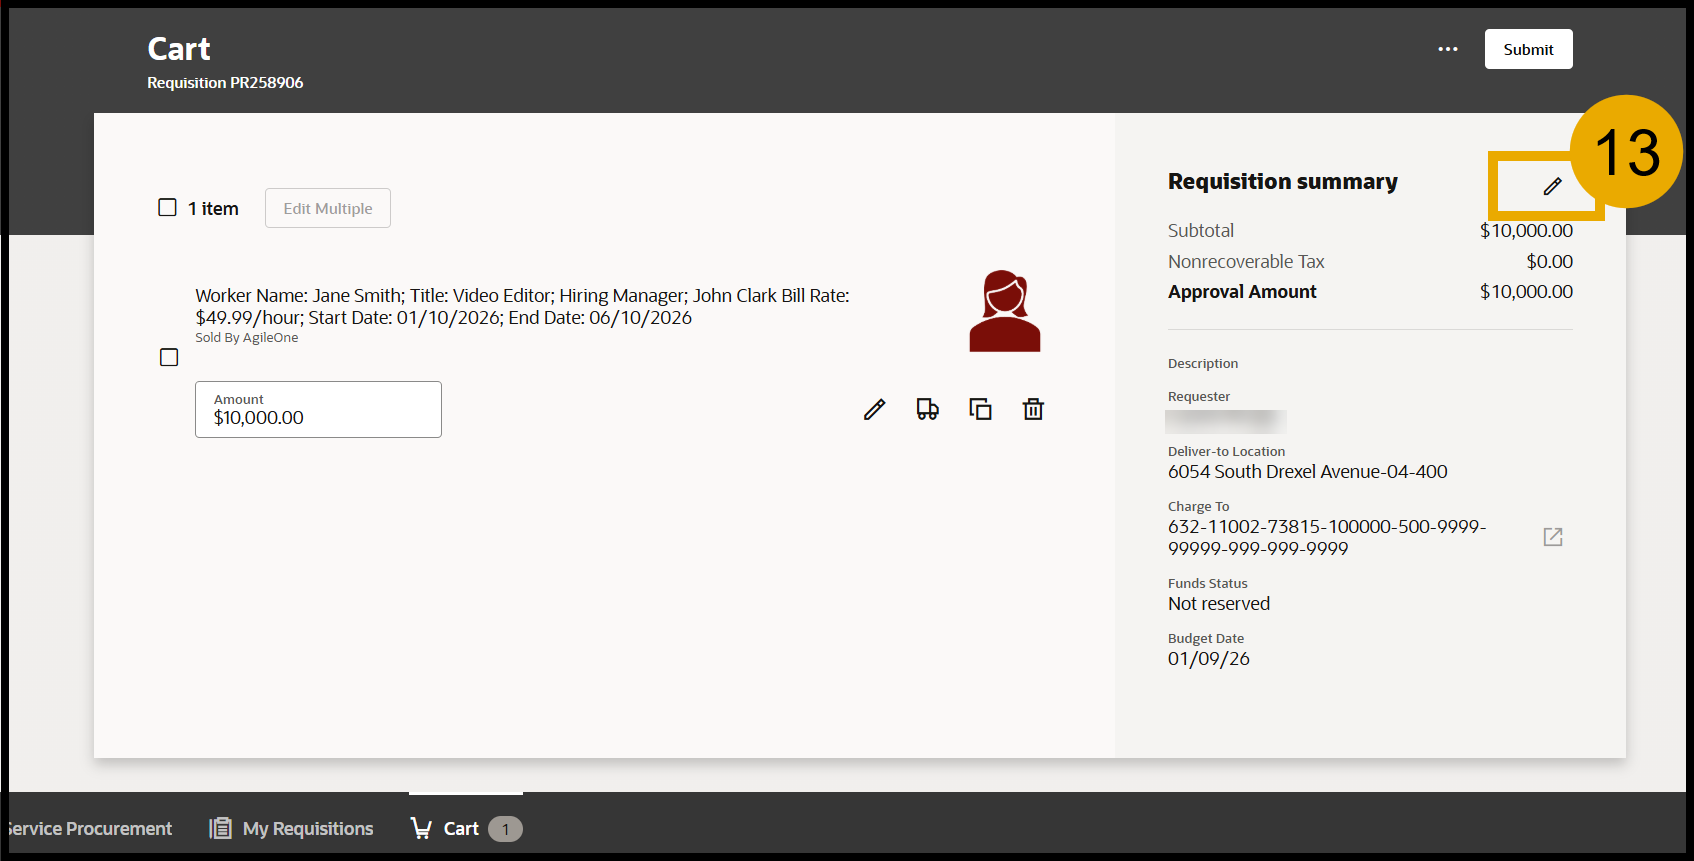1694x861 pixels.
Task: Click 'Requisition PR258906' header text
Action: click(225, 82)
